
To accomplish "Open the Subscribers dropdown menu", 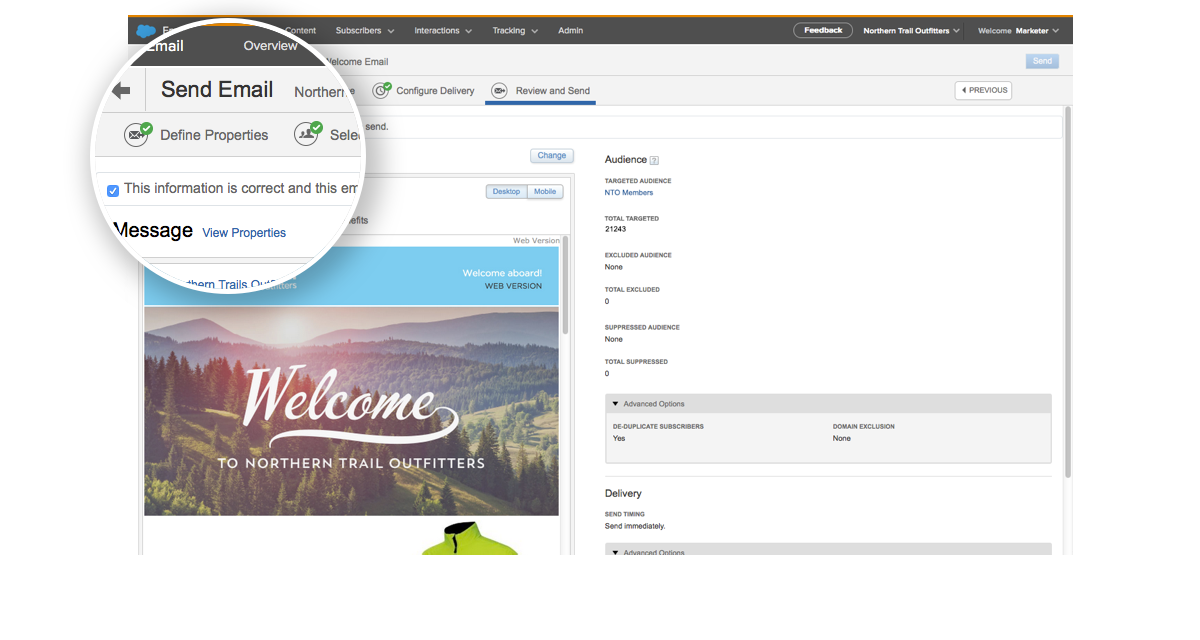I will click(364, 31).
